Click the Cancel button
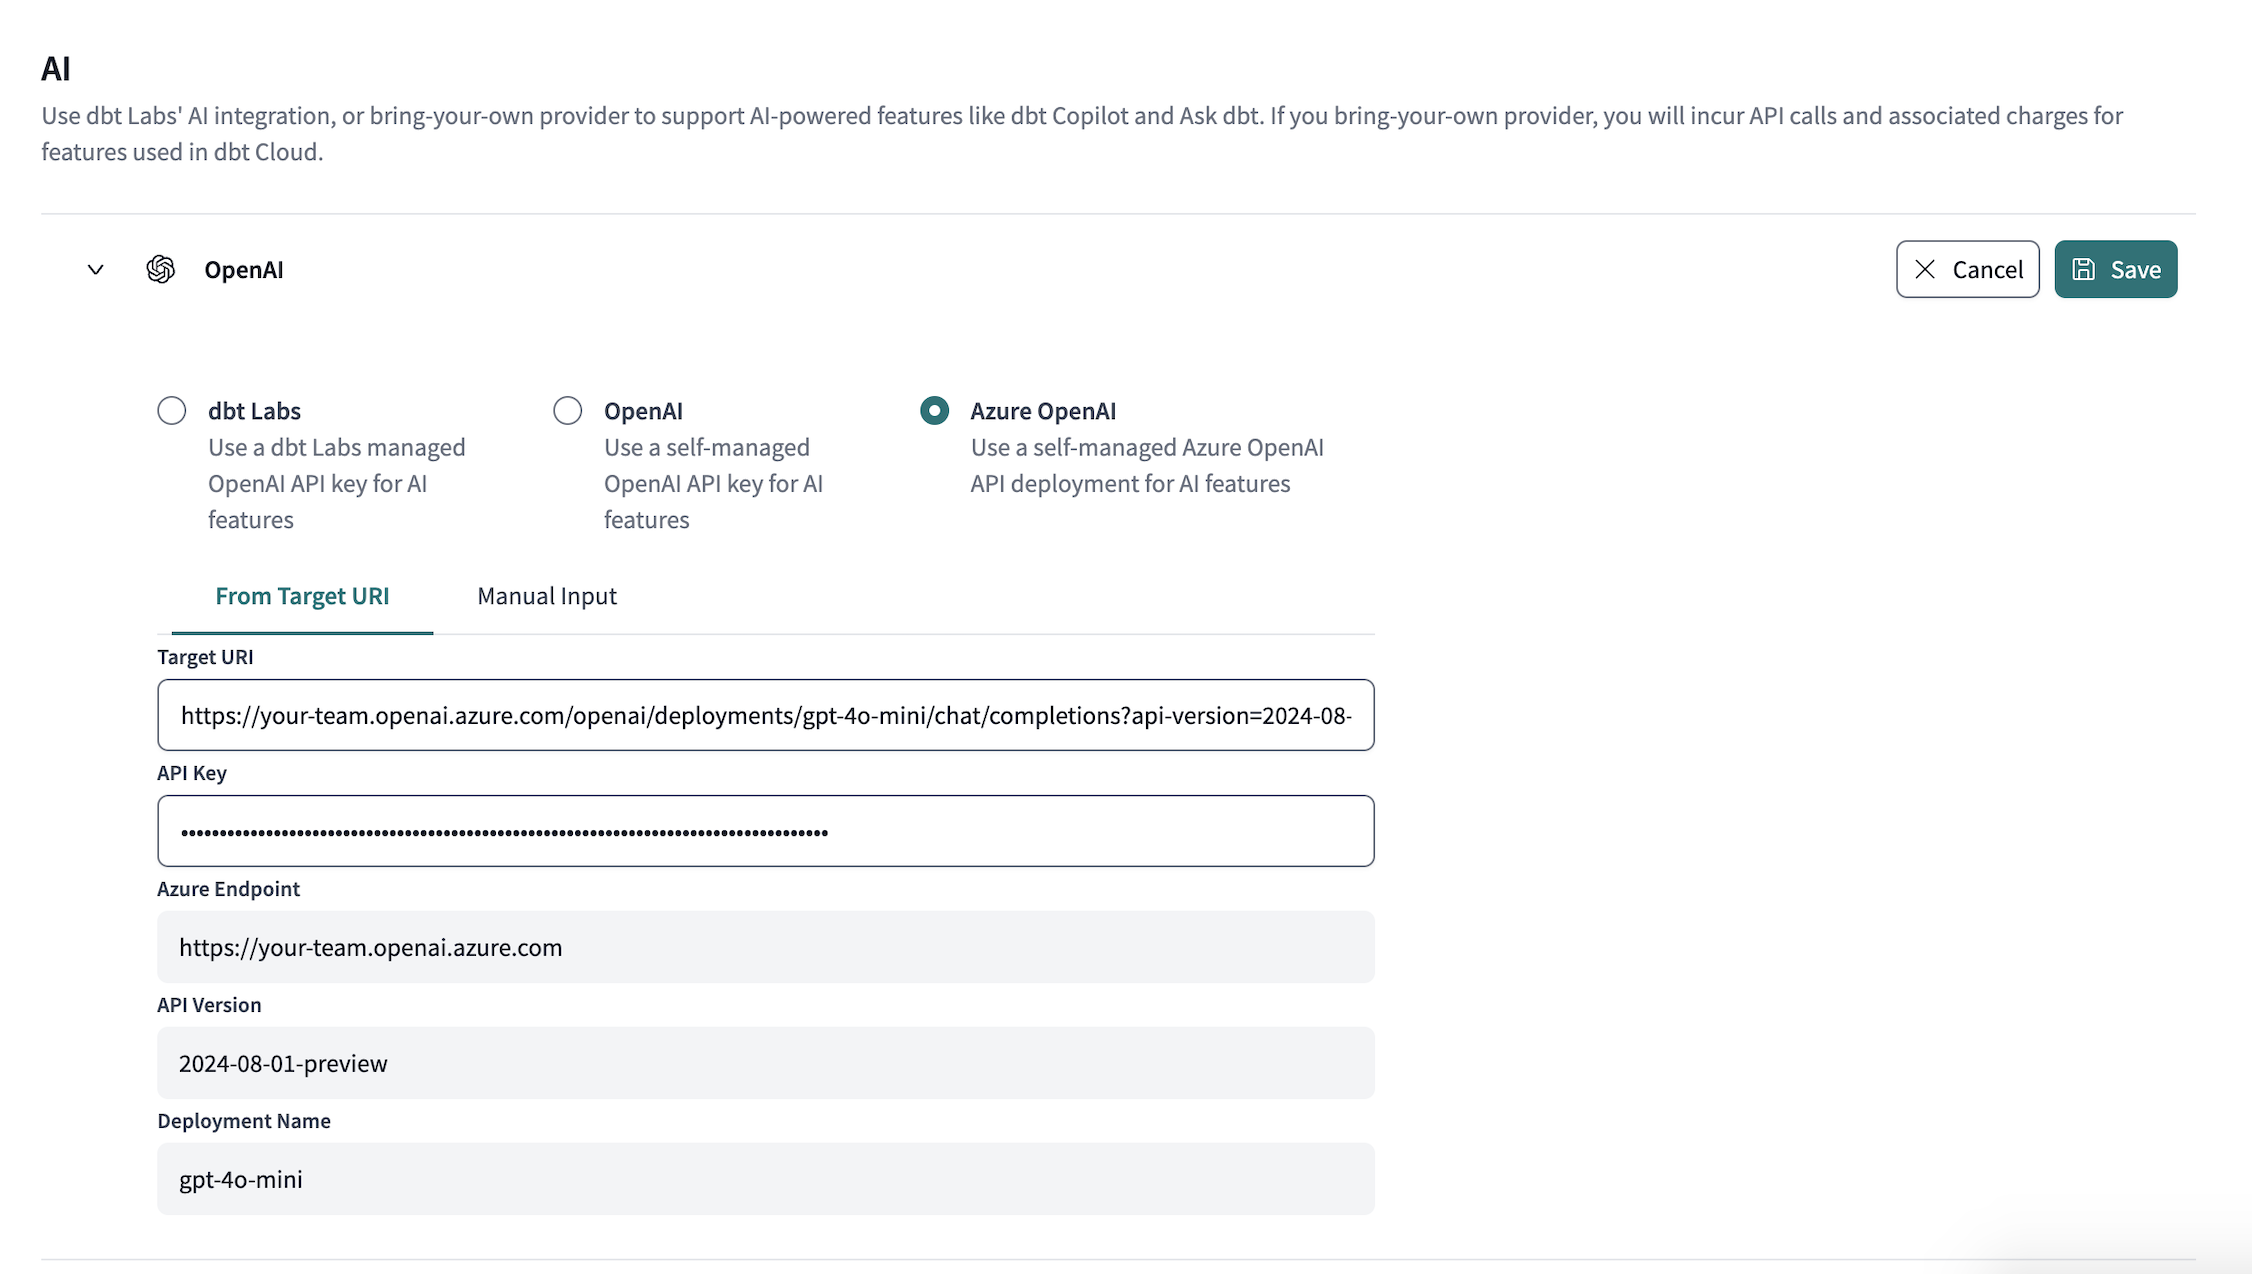2252x1274 pixels. tap(1967, 268)
